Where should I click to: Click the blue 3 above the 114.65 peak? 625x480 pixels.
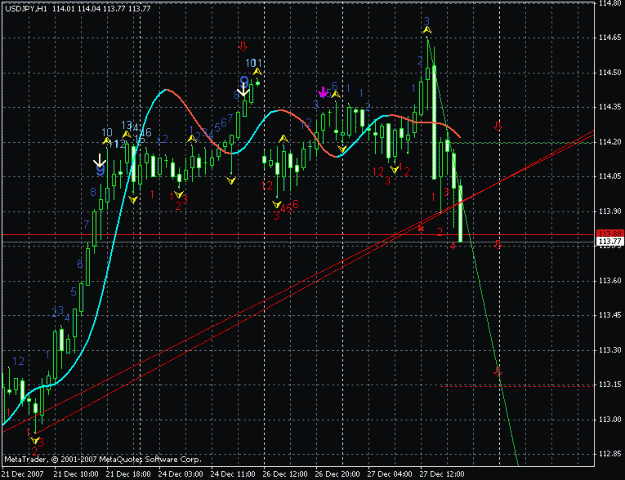[426, 21]
